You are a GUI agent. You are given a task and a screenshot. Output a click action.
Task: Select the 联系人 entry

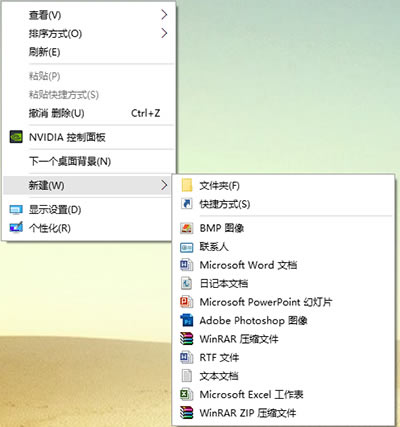tap(283, 247)
